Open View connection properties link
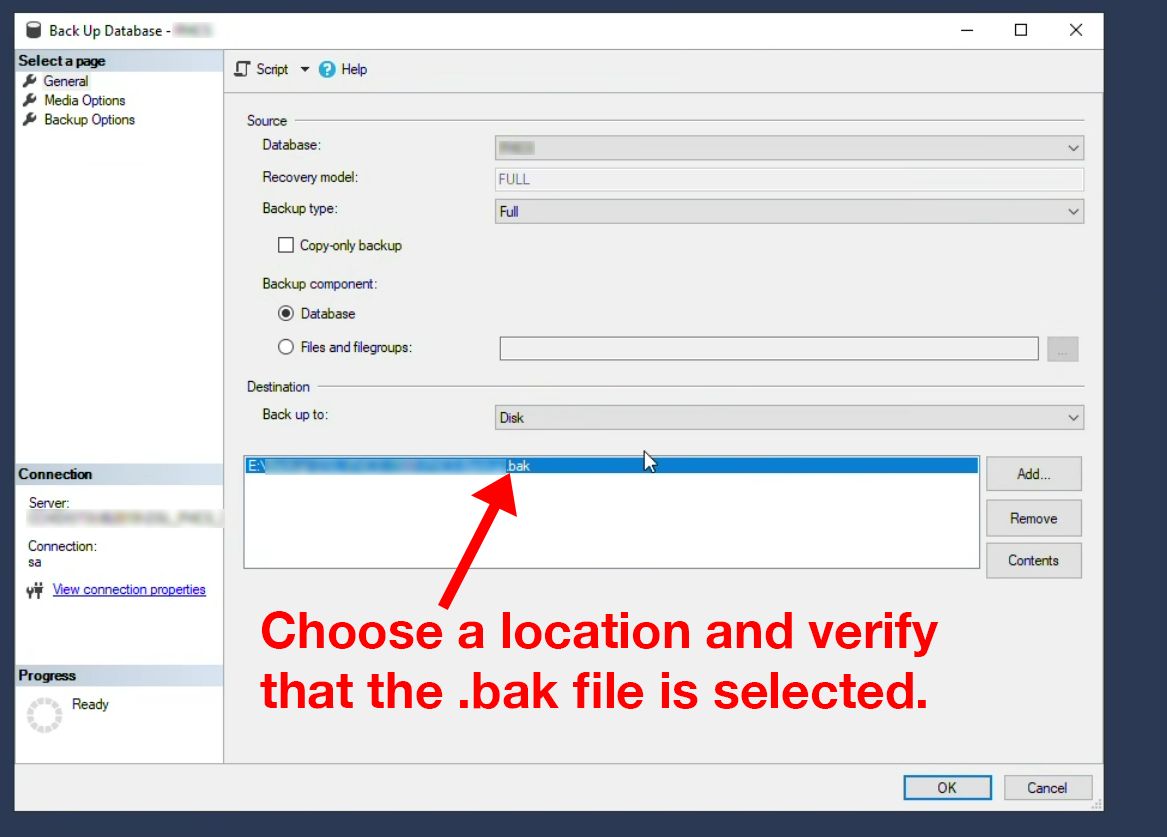This screenshot has width=1167, height=837. click(129, 590)
